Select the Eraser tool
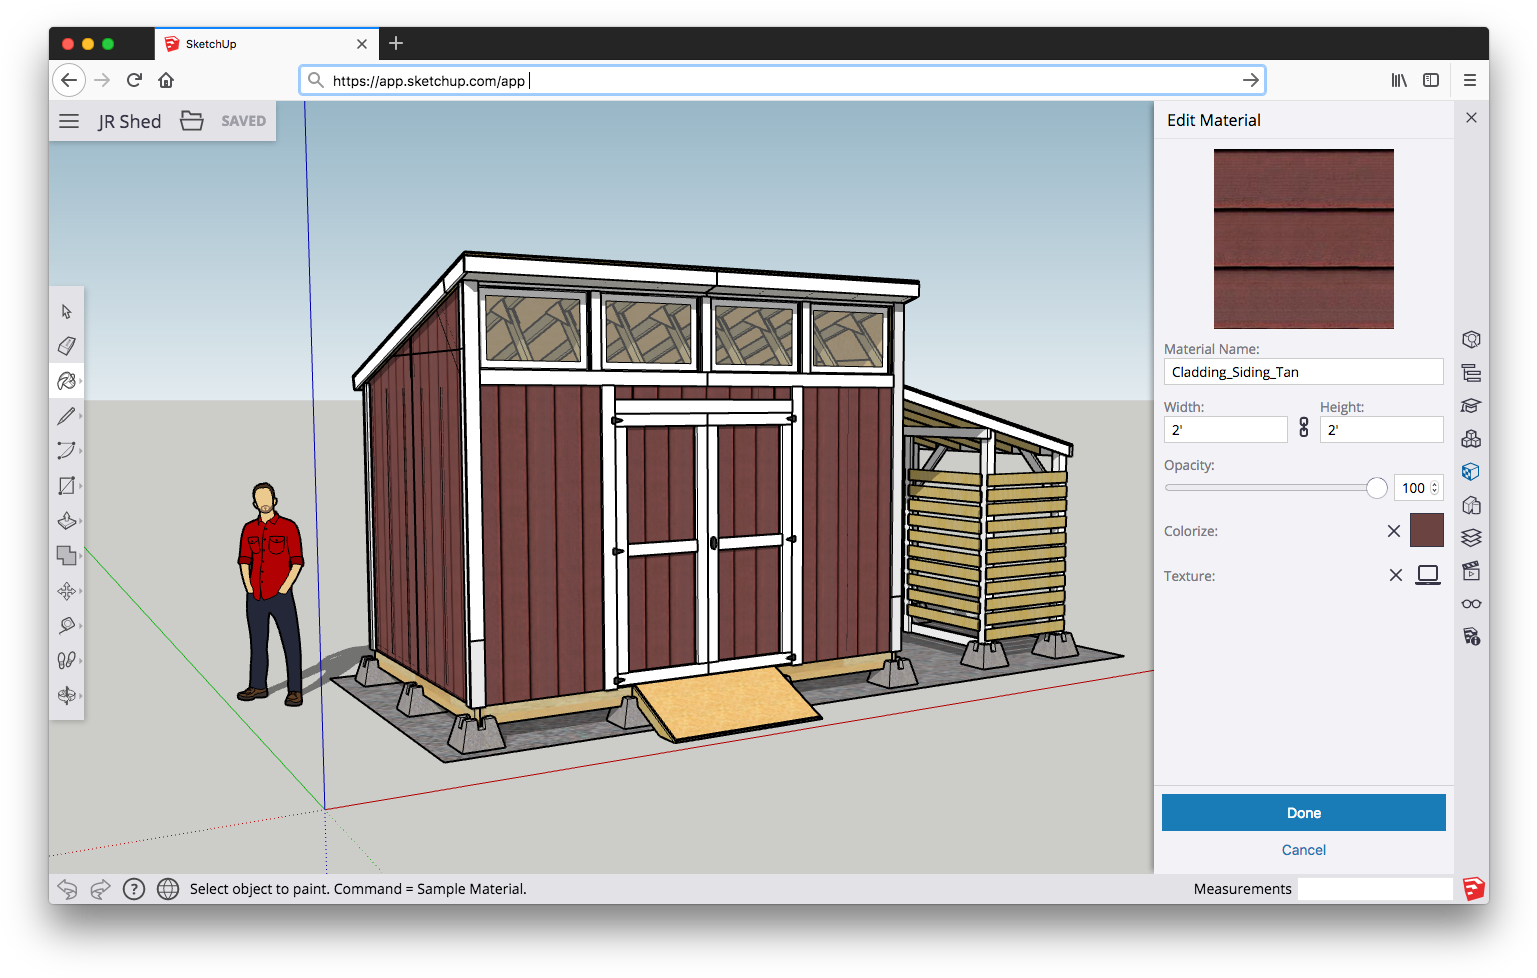This screenshot has height=978, width=1537. (67, 346)
